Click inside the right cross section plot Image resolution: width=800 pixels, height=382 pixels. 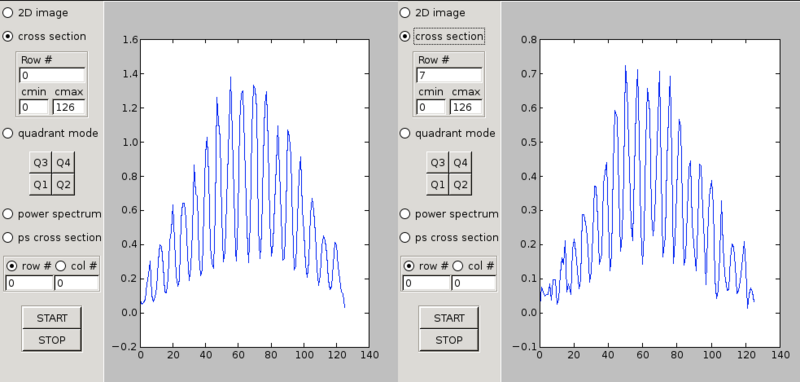[659, 193]
